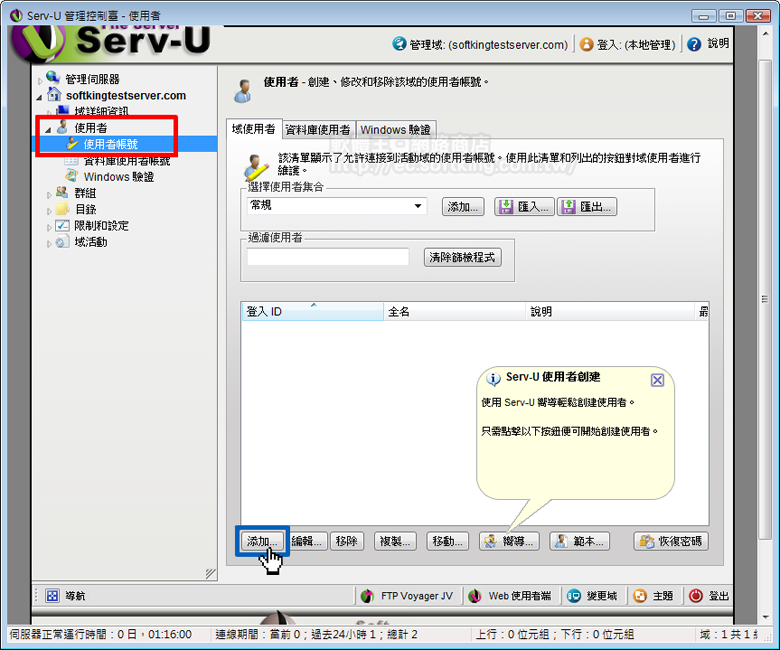Collapse the 使用者 tree node
Viewport: 780px width, 650px height.
(x=49, y=129)
